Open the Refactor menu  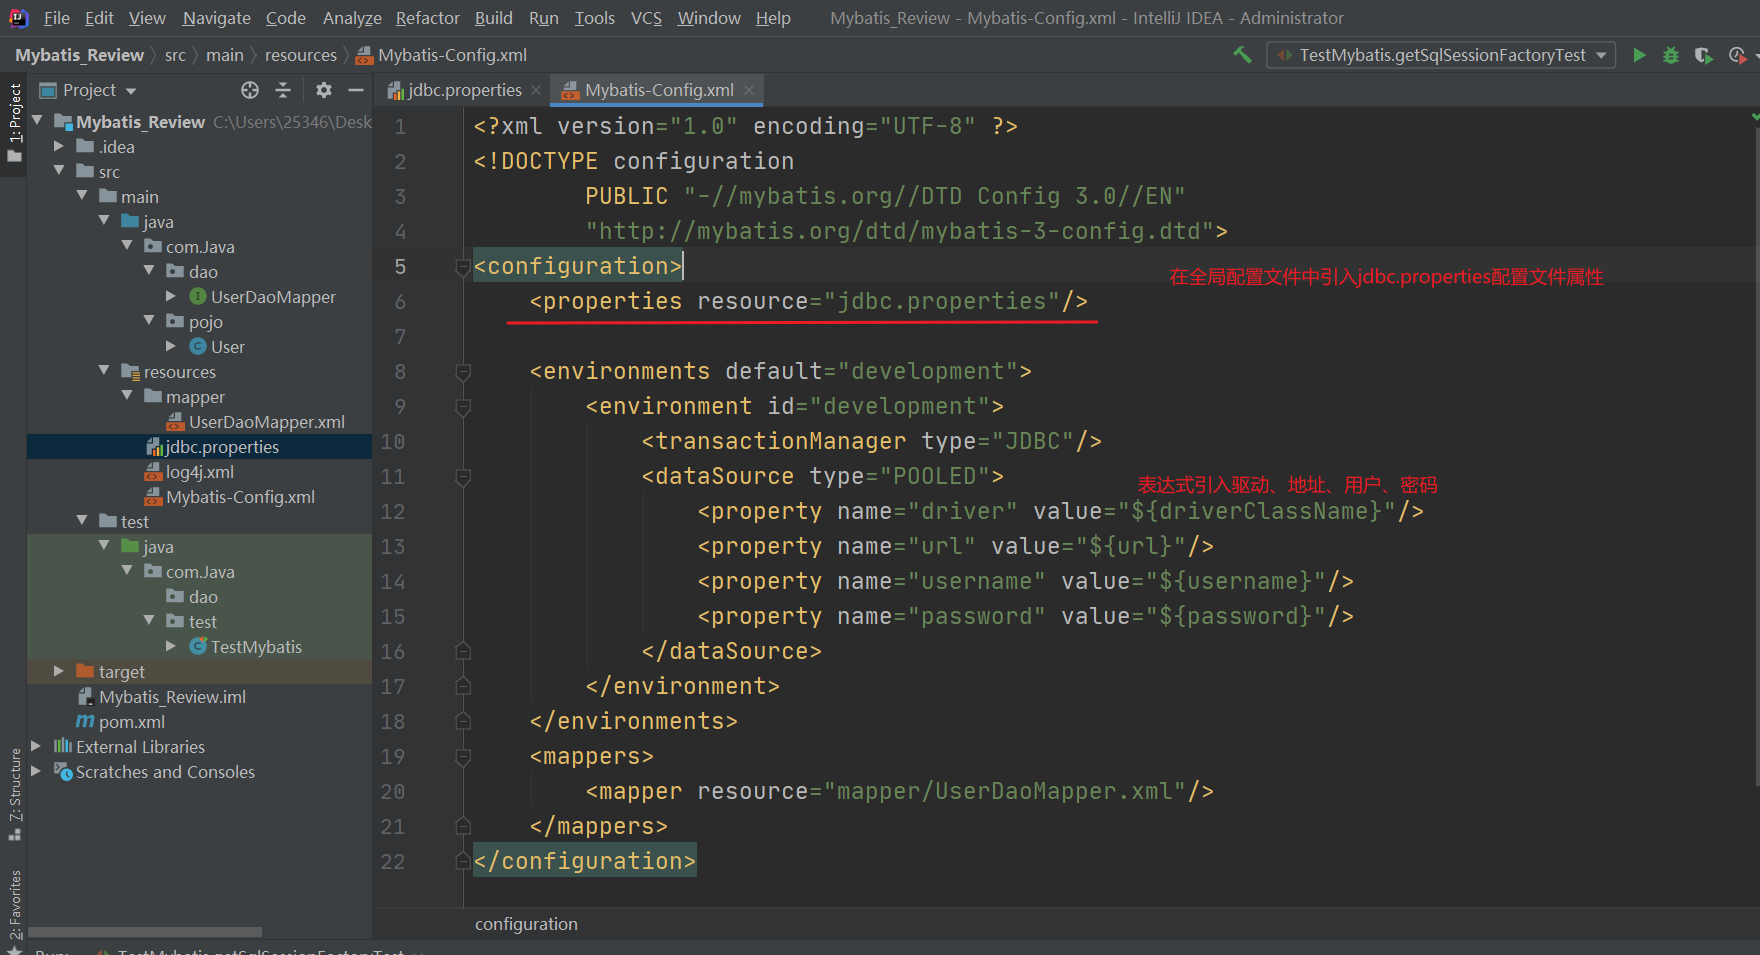click(x=427, y=18)
